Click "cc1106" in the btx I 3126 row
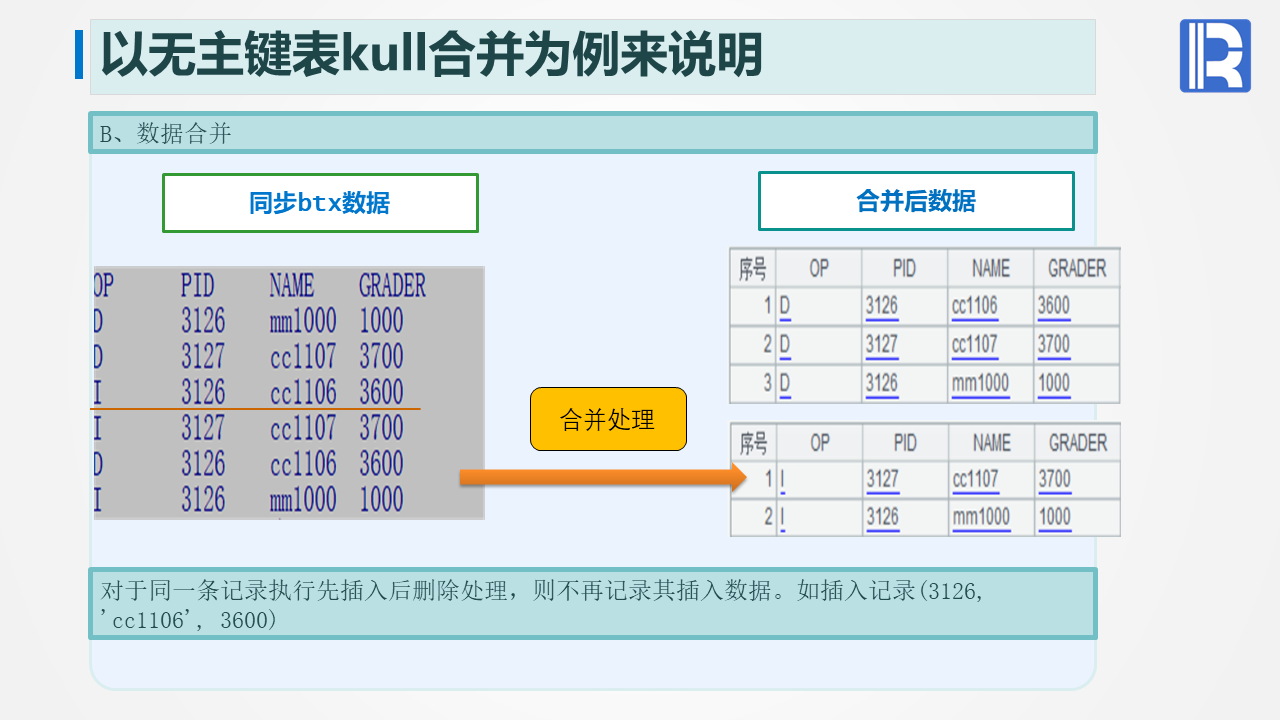 (303, 391)
